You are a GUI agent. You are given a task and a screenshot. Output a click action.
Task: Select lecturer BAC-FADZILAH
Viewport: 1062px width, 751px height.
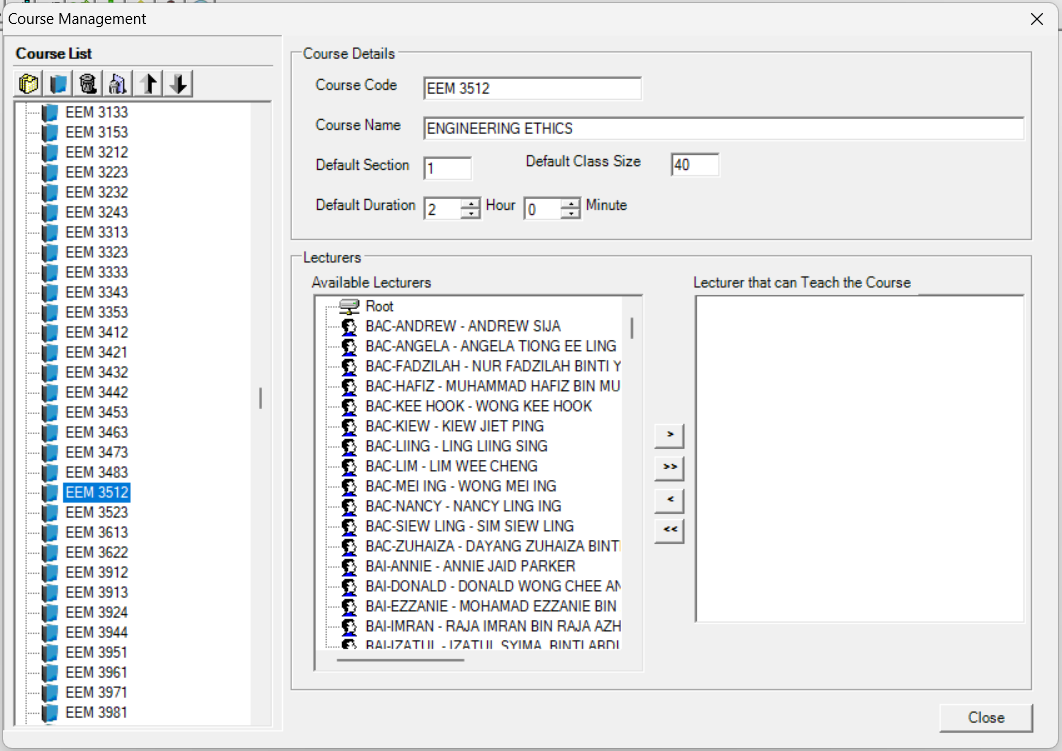point(492,366)
